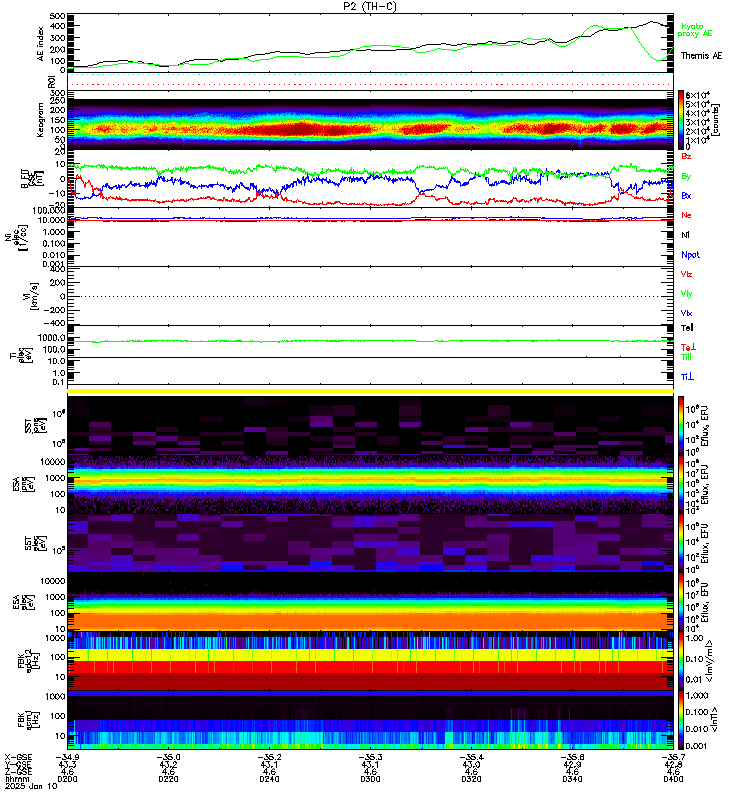Screen dimensions: 750x800
Task: Click the Y-GSE value '43.0'
Action: (471, 764)
